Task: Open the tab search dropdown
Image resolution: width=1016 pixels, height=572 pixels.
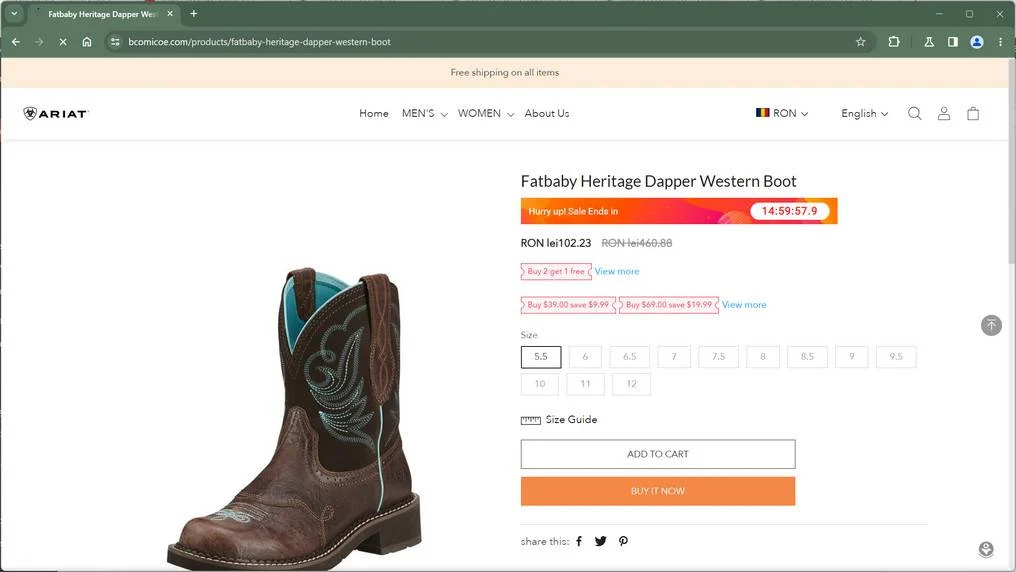Action: (x=14, y=14)
